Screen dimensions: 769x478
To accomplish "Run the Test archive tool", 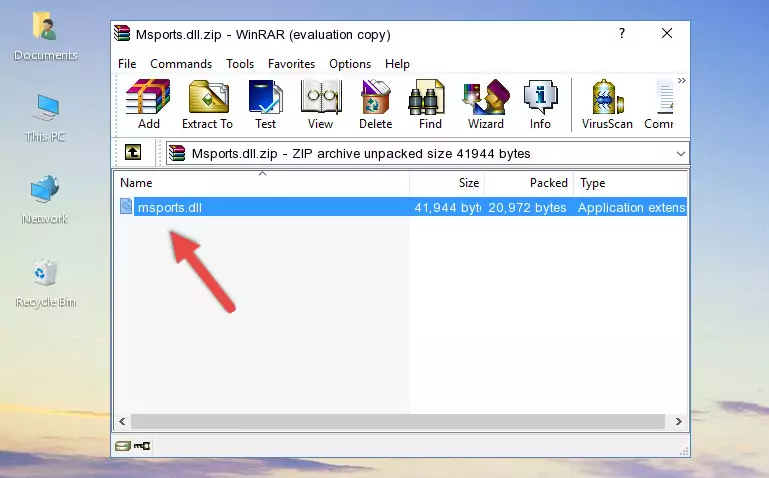I will (265, 104).
